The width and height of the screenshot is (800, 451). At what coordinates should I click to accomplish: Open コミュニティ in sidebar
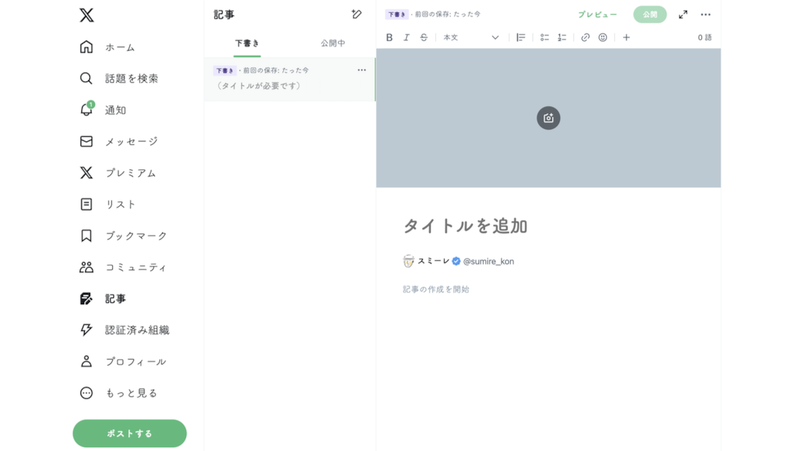123,267
